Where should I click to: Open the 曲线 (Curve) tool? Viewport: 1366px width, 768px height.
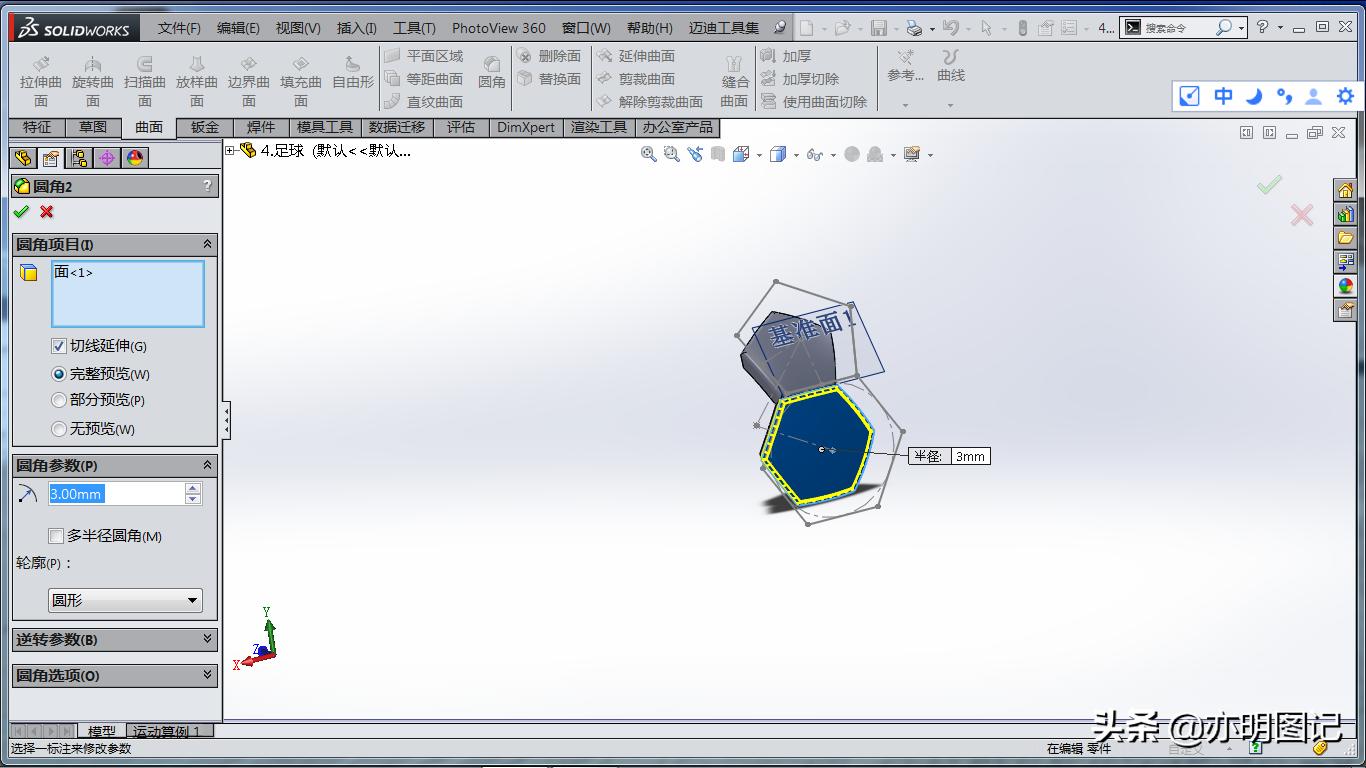coord(947,75)
